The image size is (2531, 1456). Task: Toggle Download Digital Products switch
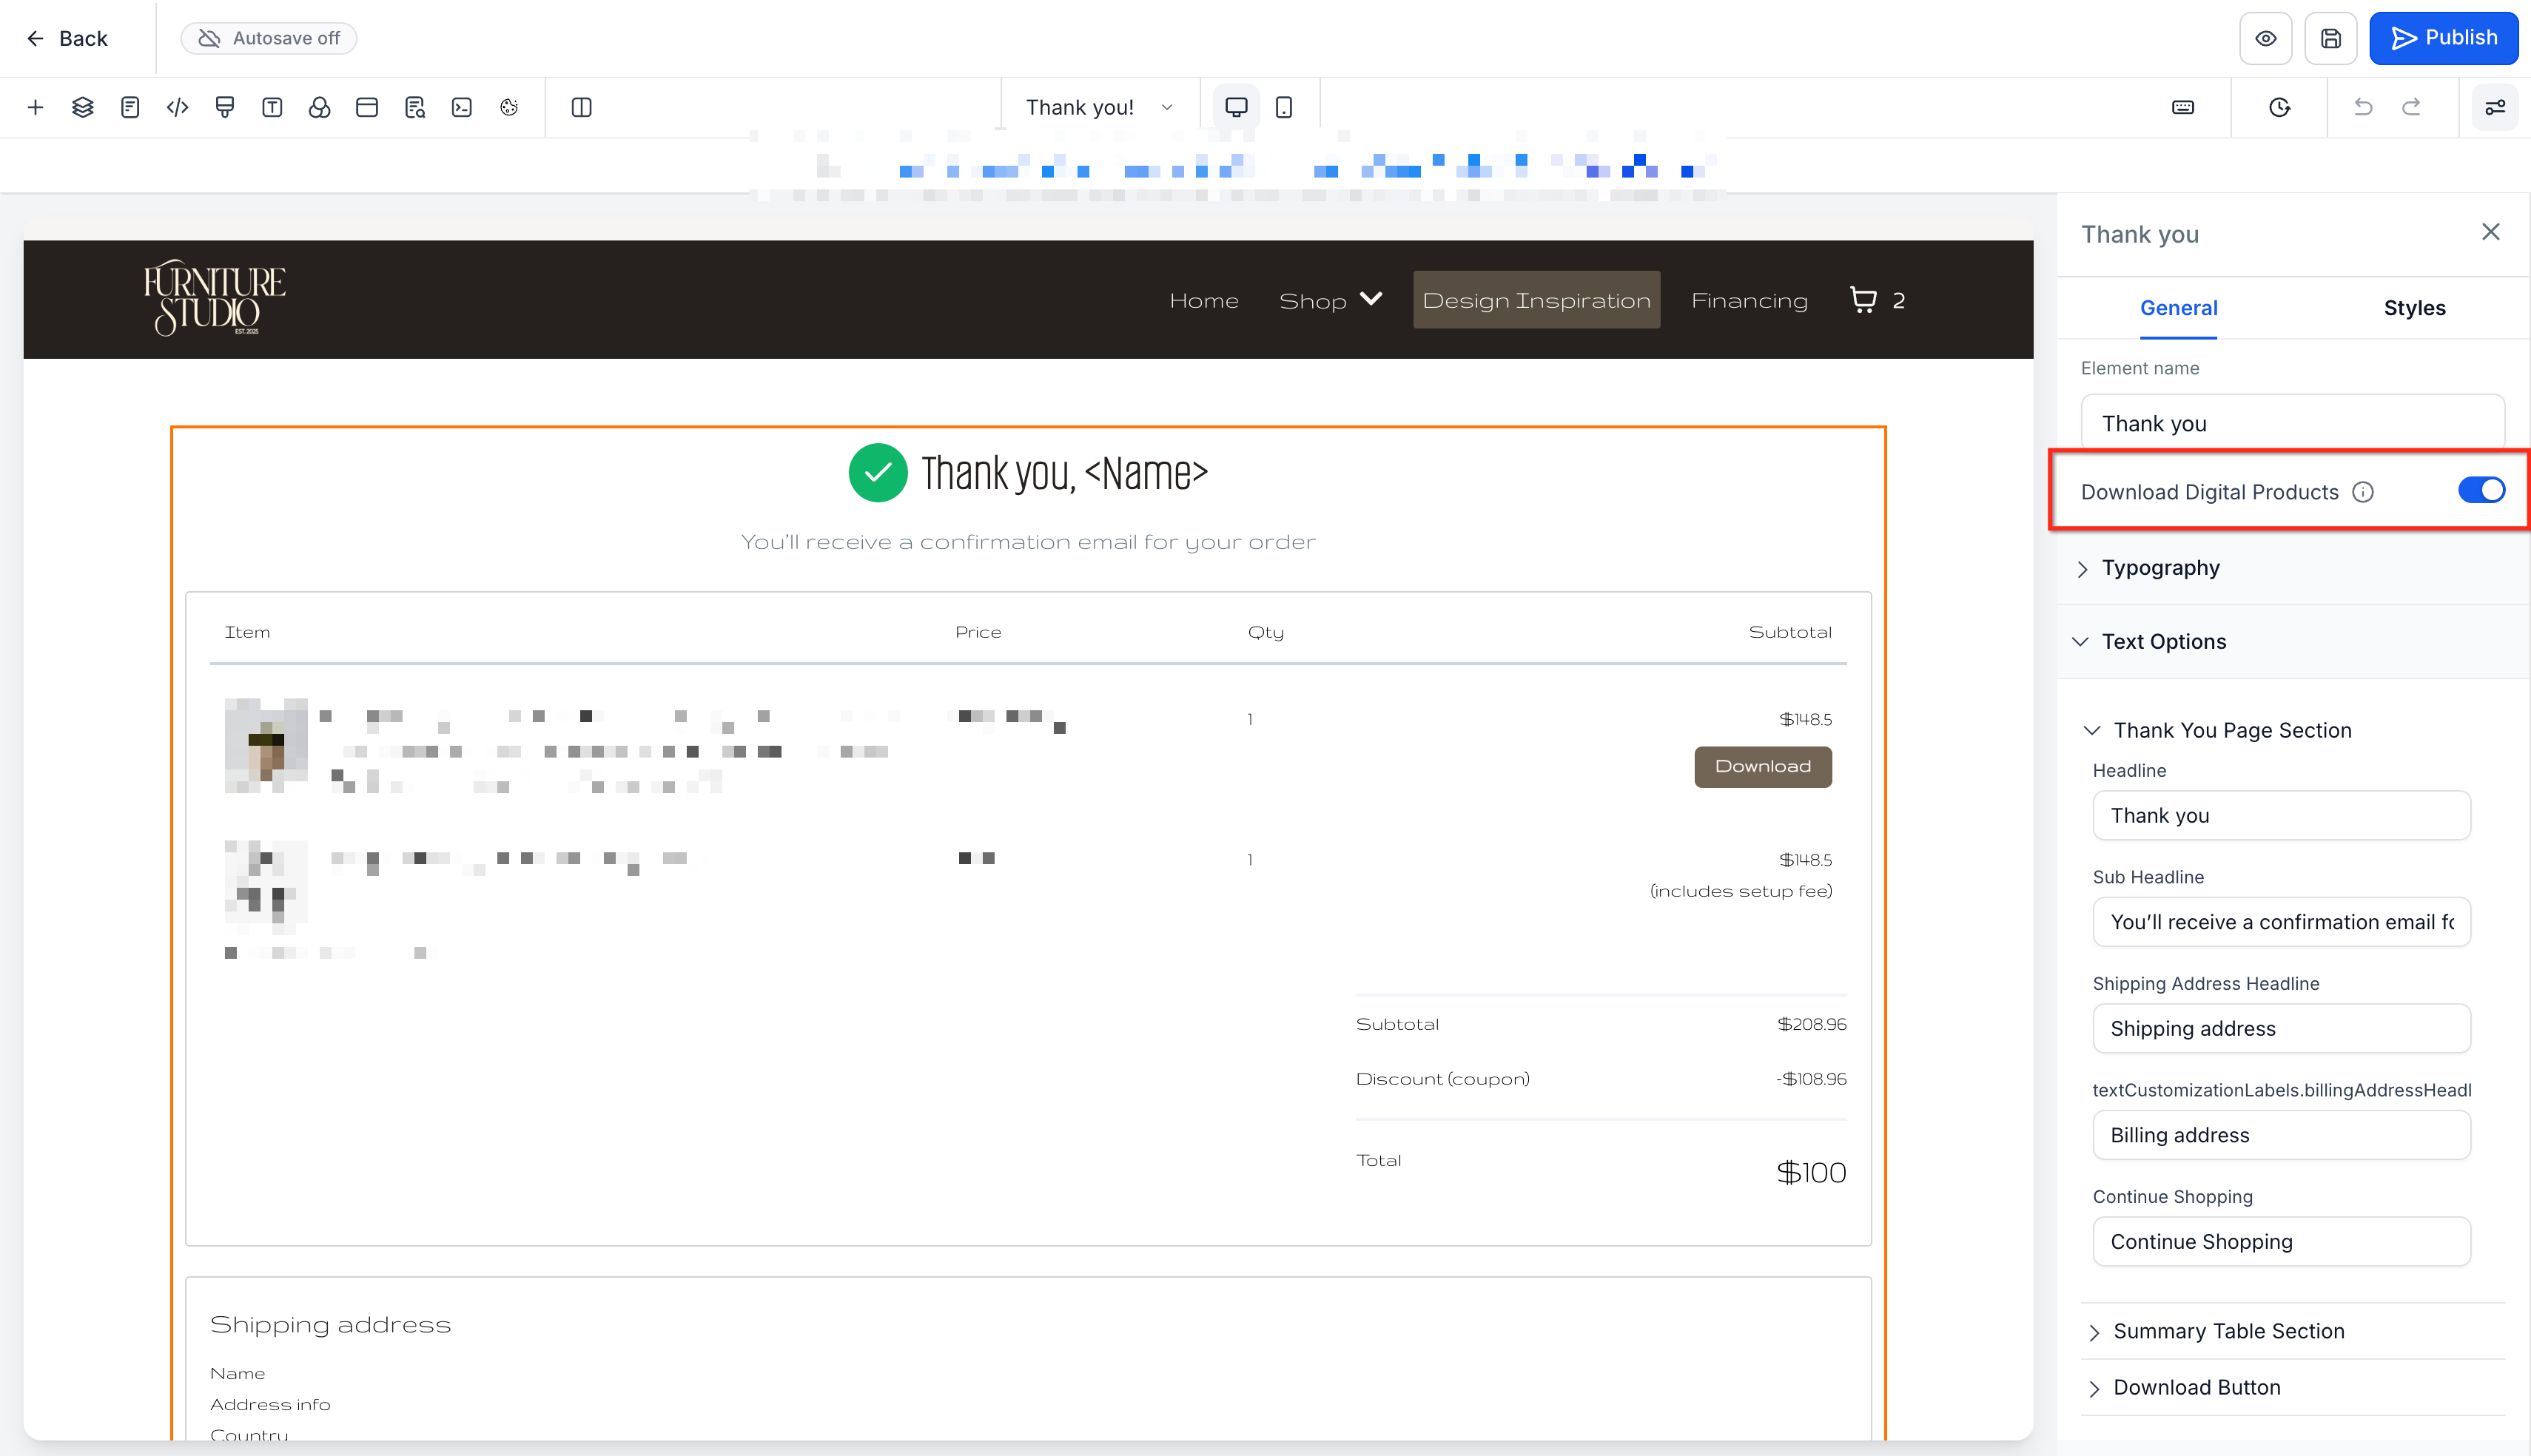[x=2481, y=490]
